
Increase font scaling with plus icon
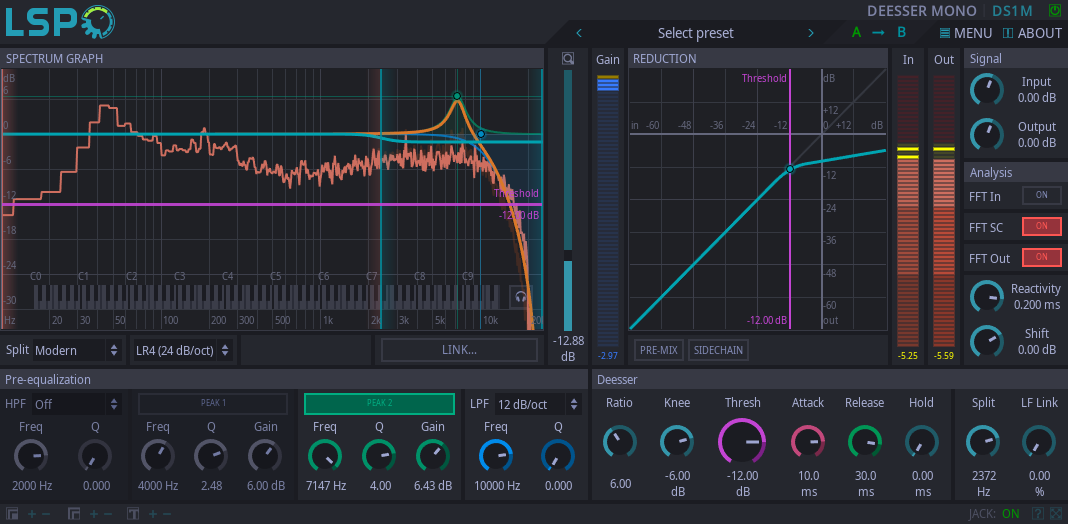(x=151, y=514)
